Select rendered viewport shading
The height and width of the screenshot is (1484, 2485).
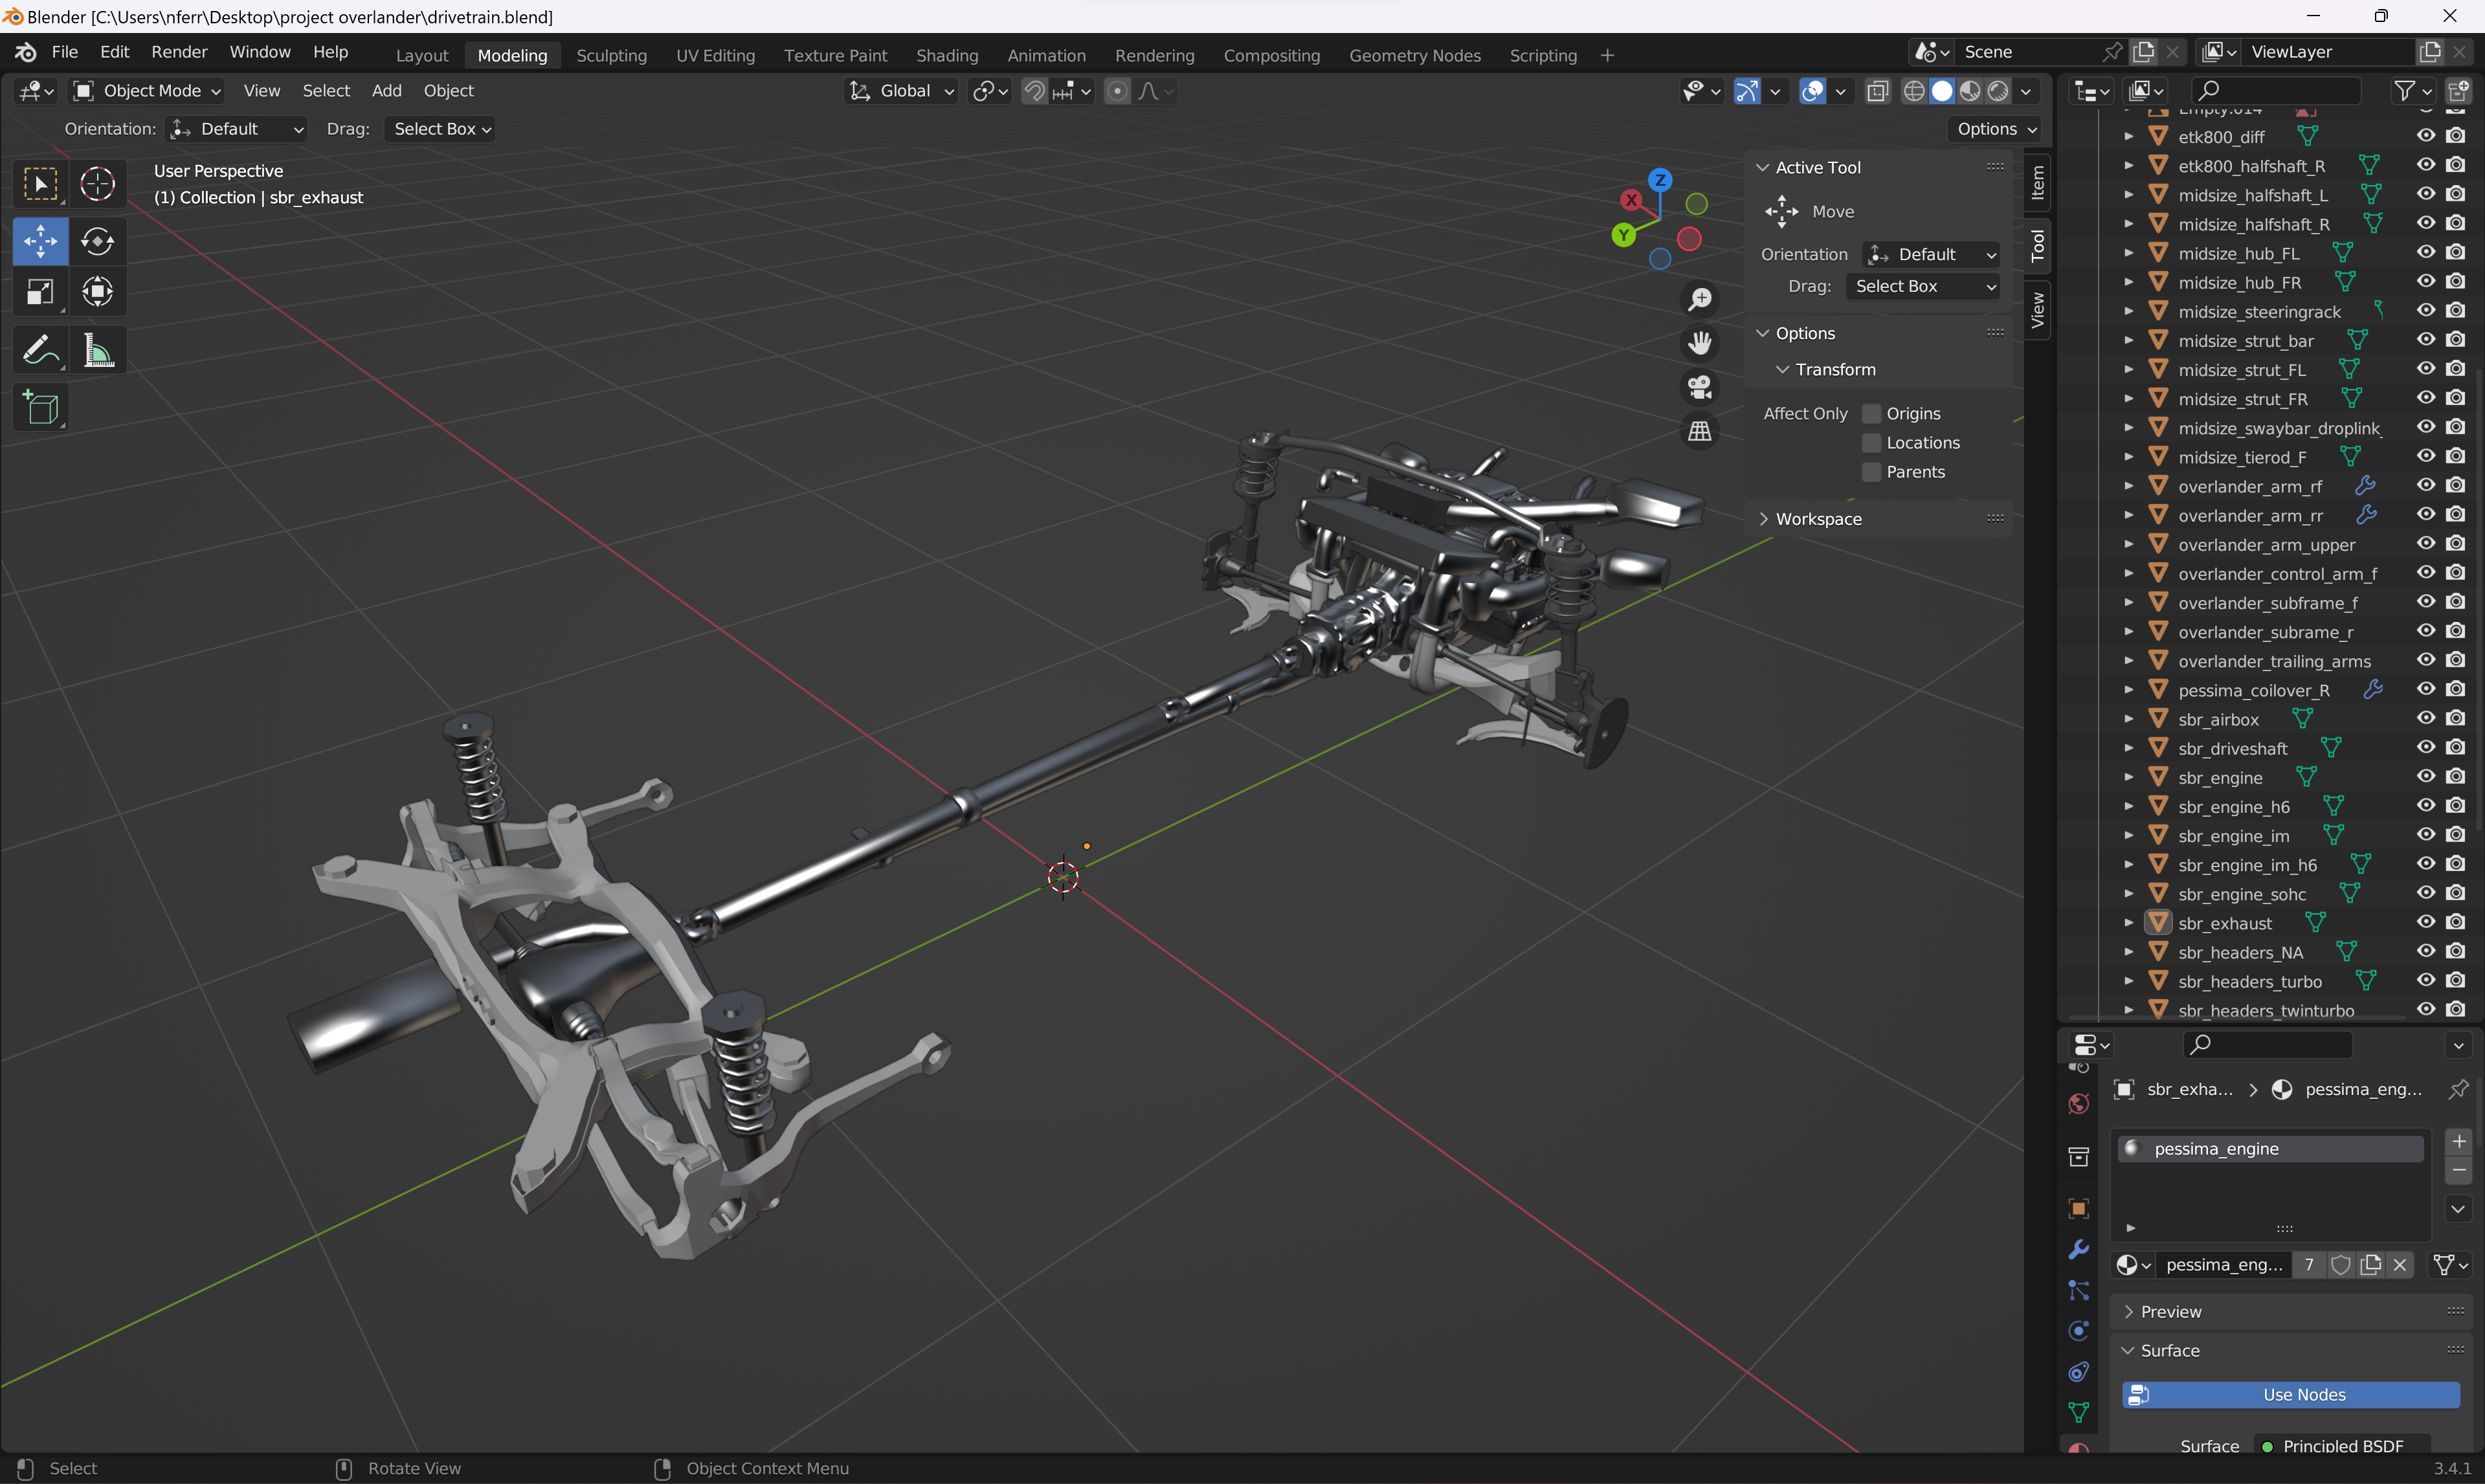[1998, 91]
